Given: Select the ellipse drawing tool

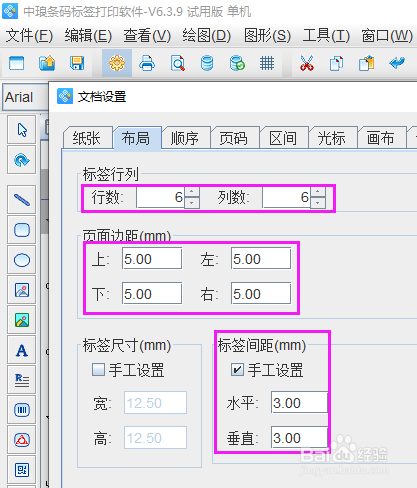Looking at the screenshot, I should pyautogui.click(x=22, y=260).
